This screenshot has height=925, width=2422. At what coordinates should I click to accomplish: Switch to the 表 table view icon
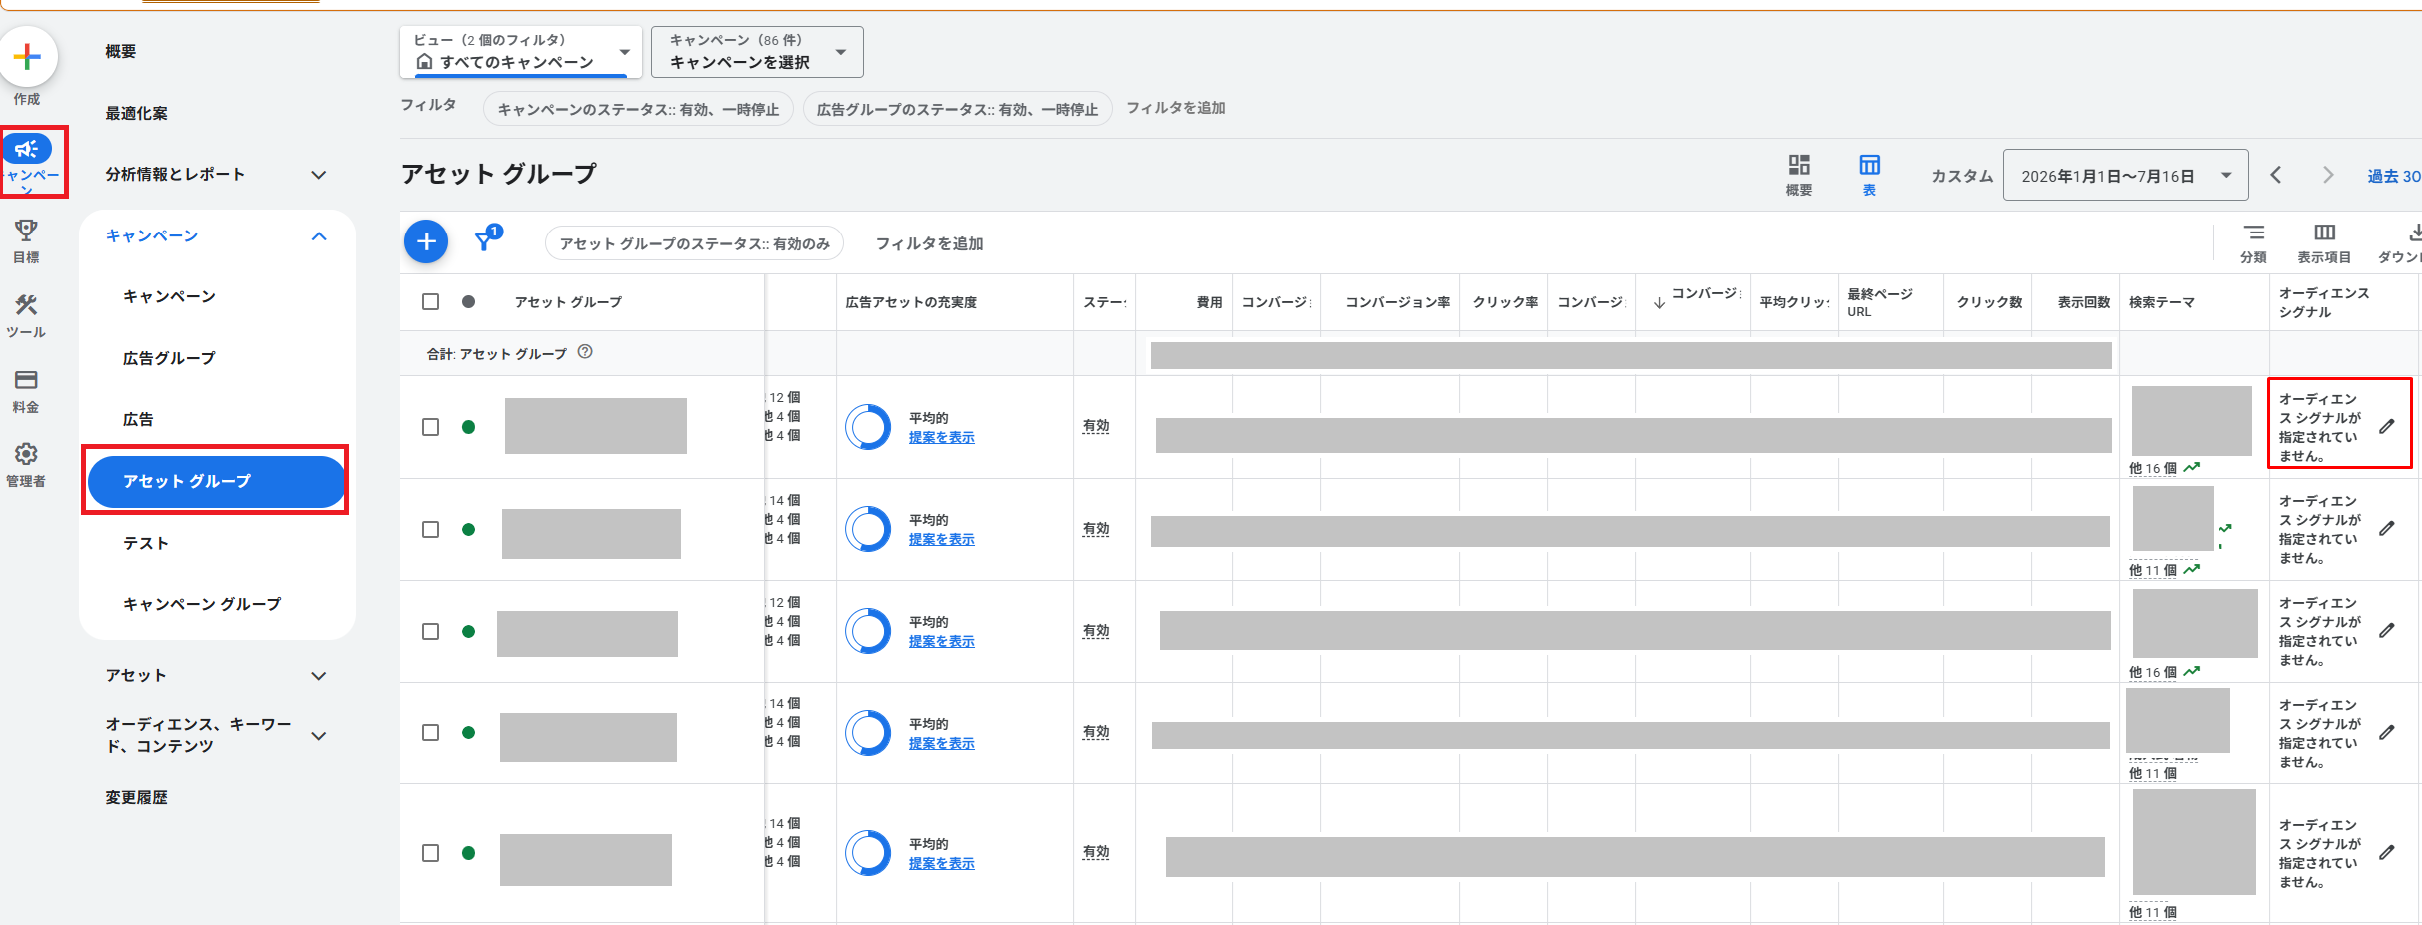tap(1869, 165)
